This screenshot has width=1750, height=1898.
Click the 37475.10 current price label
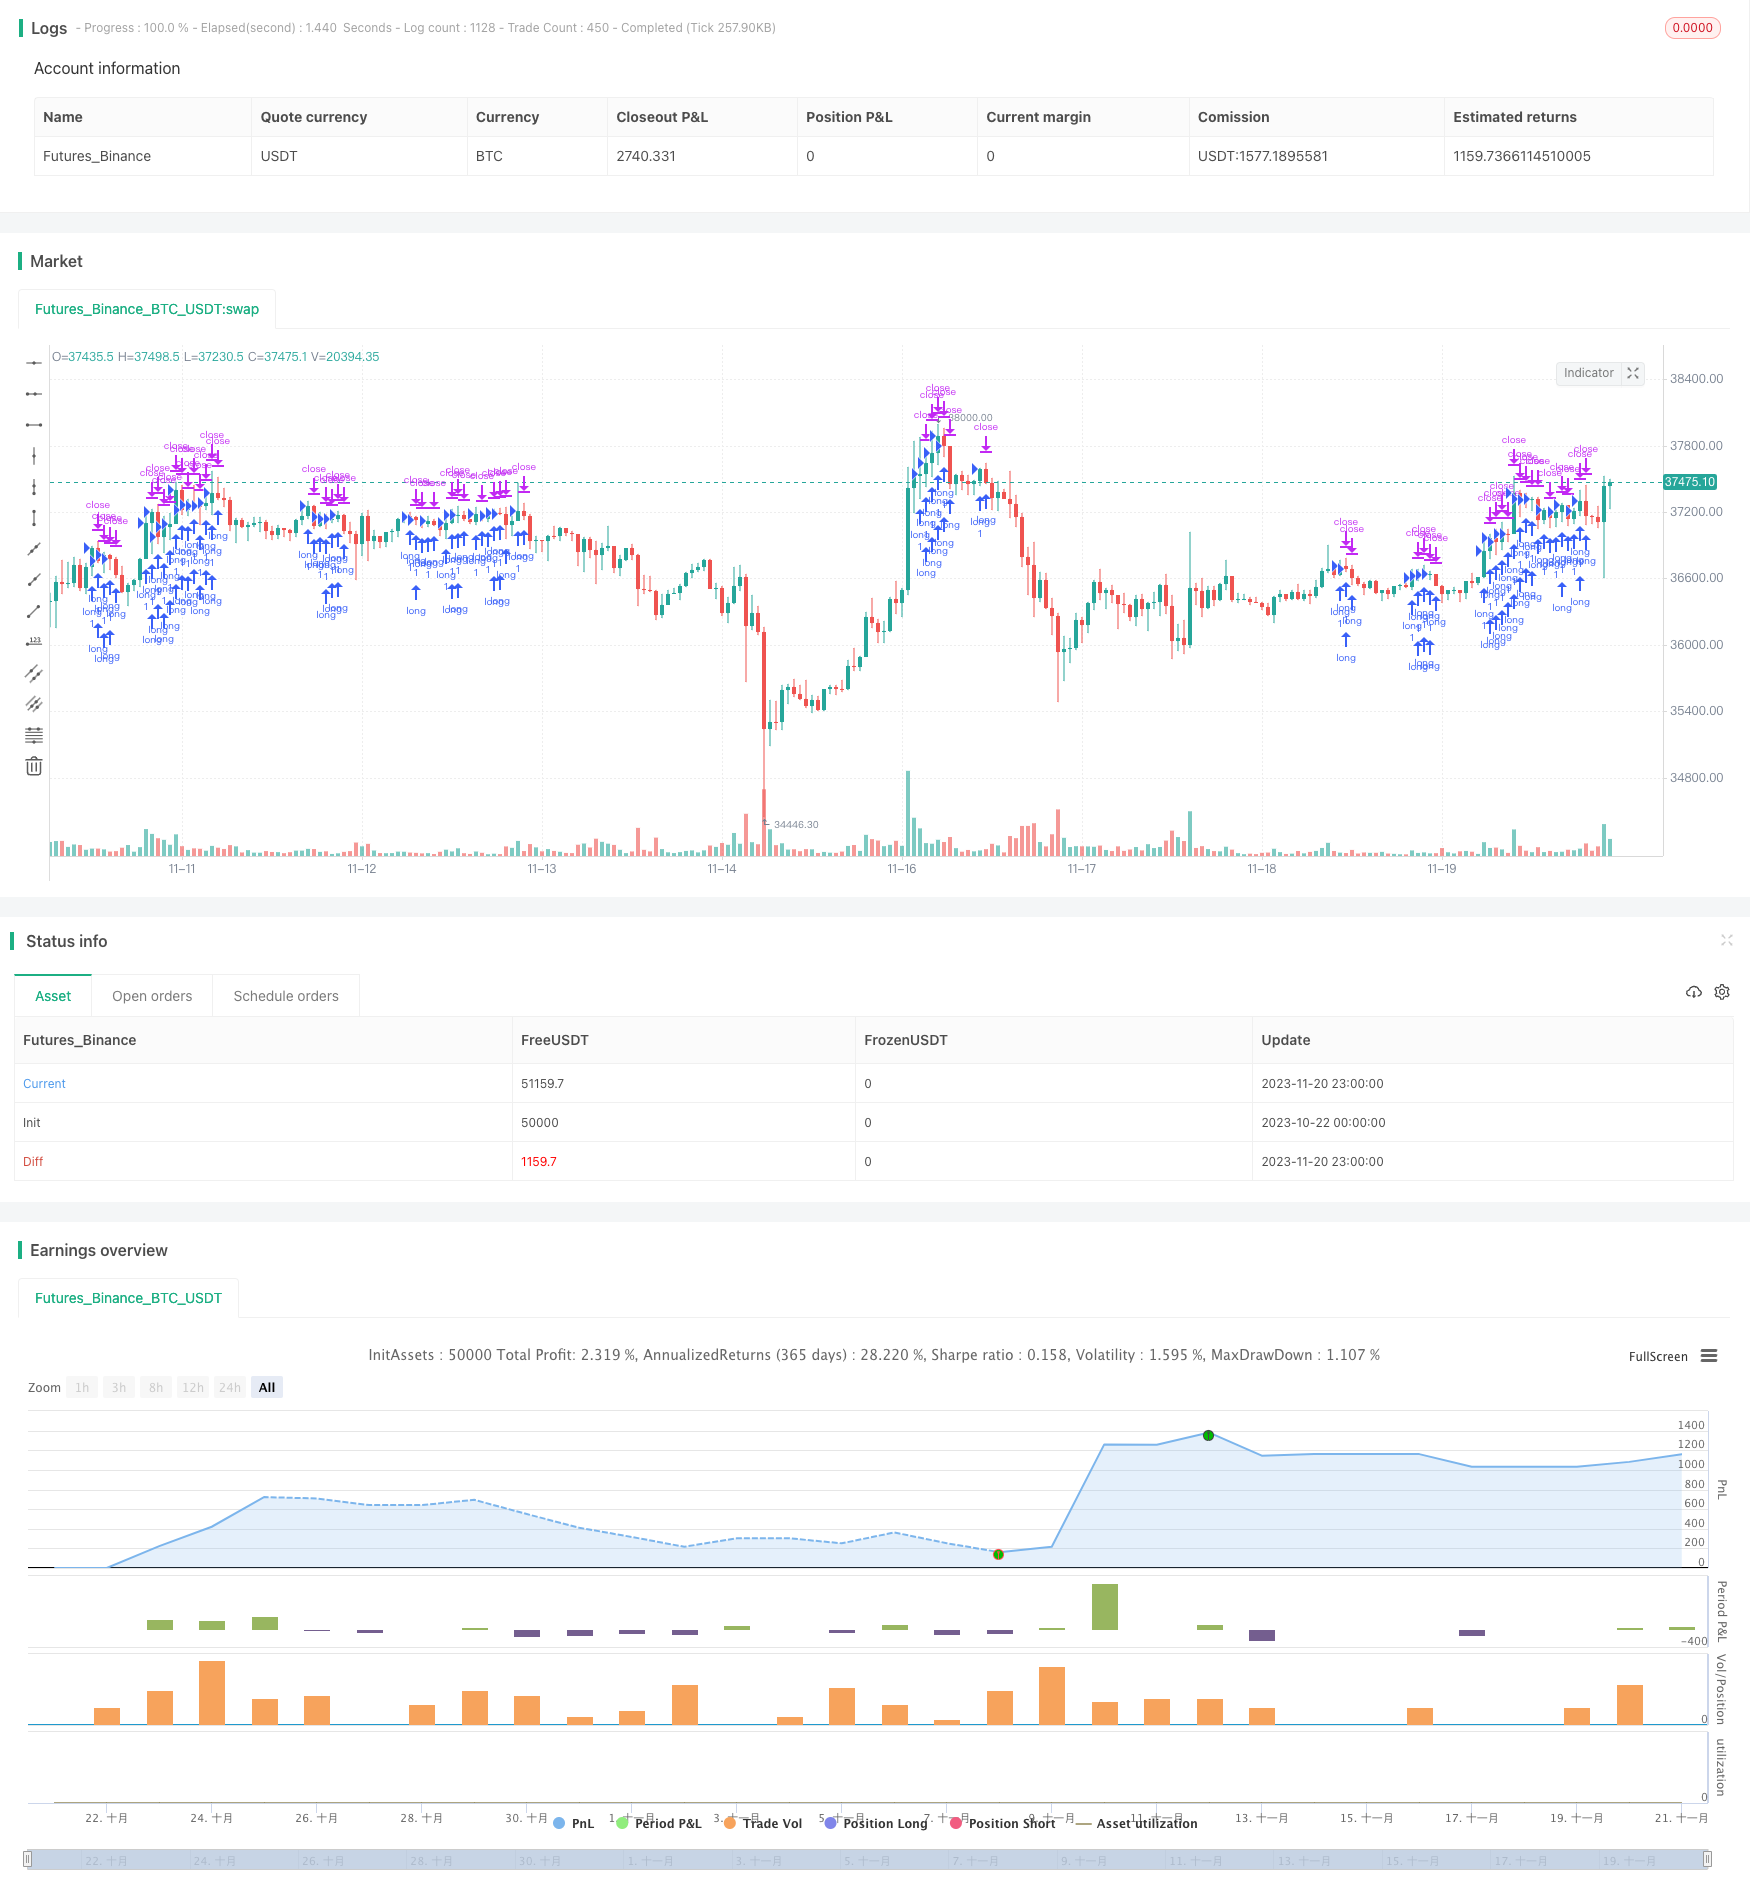click(x=1689, y=482)
